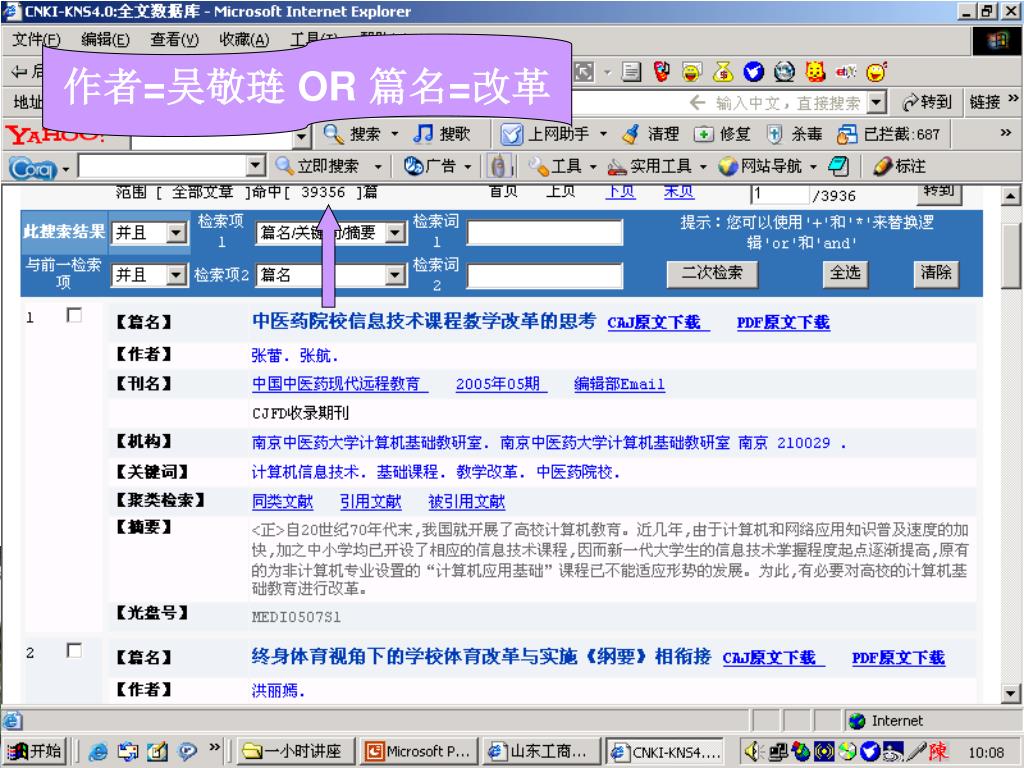Viewport: 1024px width, 768px height.
Task: Tick the checkbox for result 2
Action: 74,650
